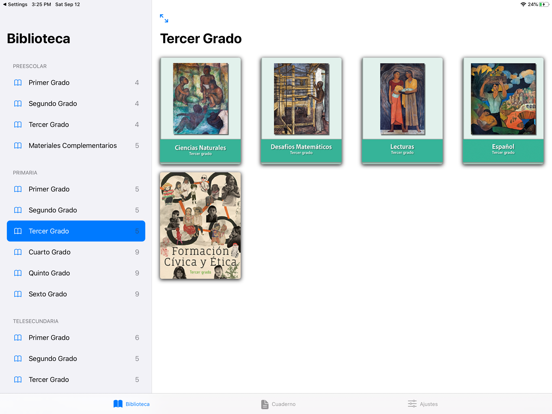Select Materiales Complementarios in sidebar
This screenshot has height=414, width=552.
click(76, 145)
